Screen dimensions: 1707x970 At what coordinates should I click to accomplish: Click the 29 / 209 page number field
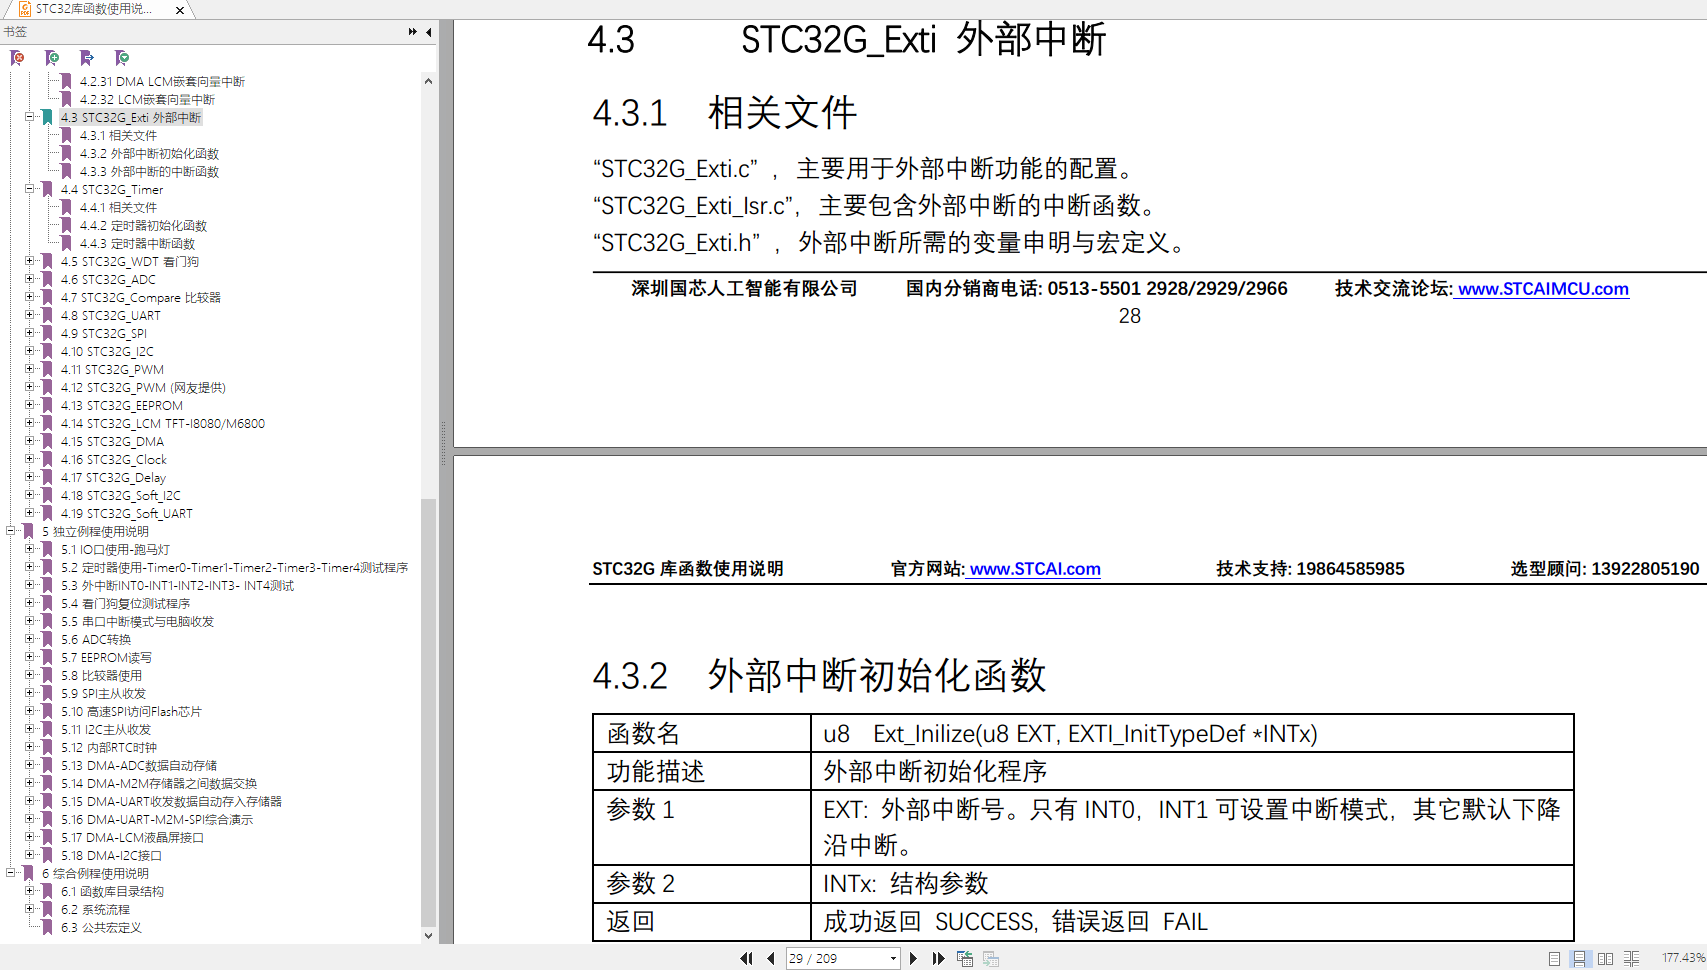tap(835, 958)
